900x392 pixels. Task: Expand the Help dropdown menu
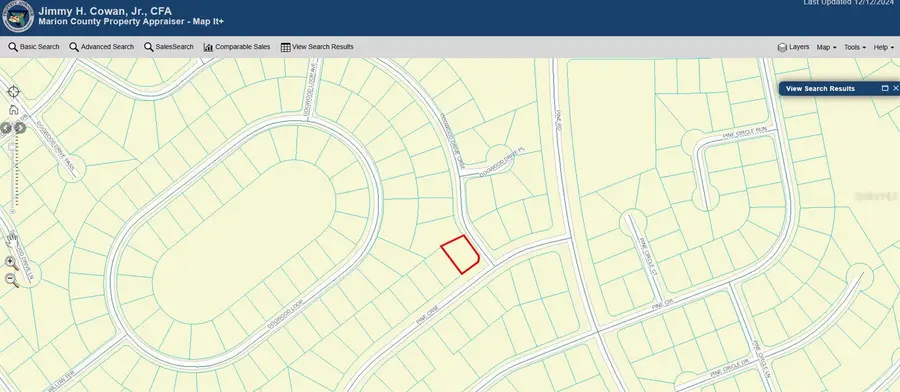pos(883,48)
